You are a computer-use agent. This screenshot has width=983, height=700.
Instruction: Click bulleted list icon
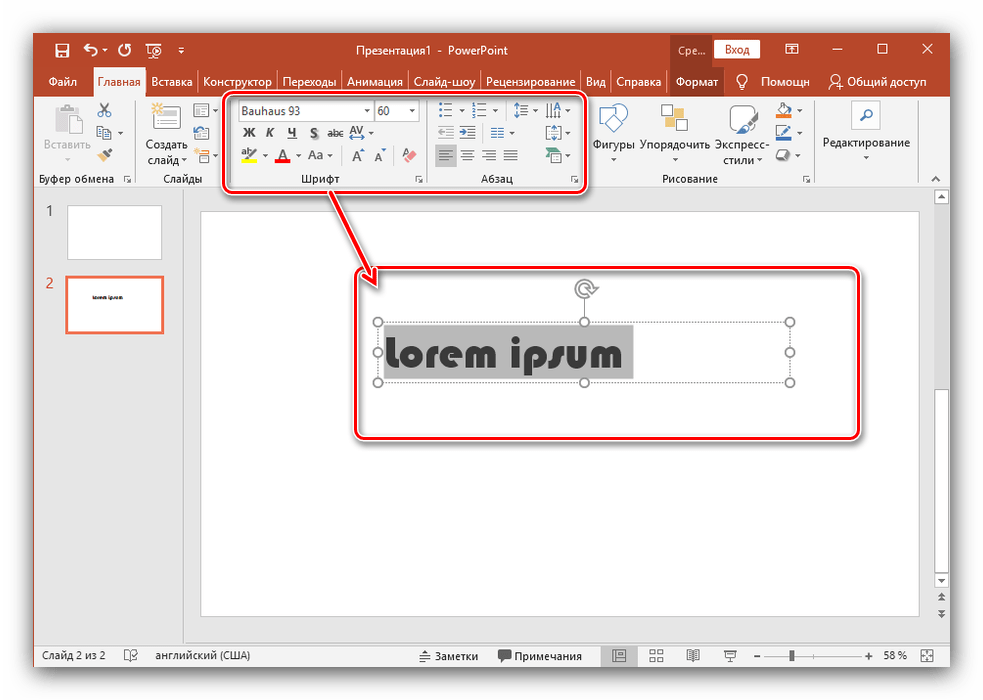pos(446,110)
